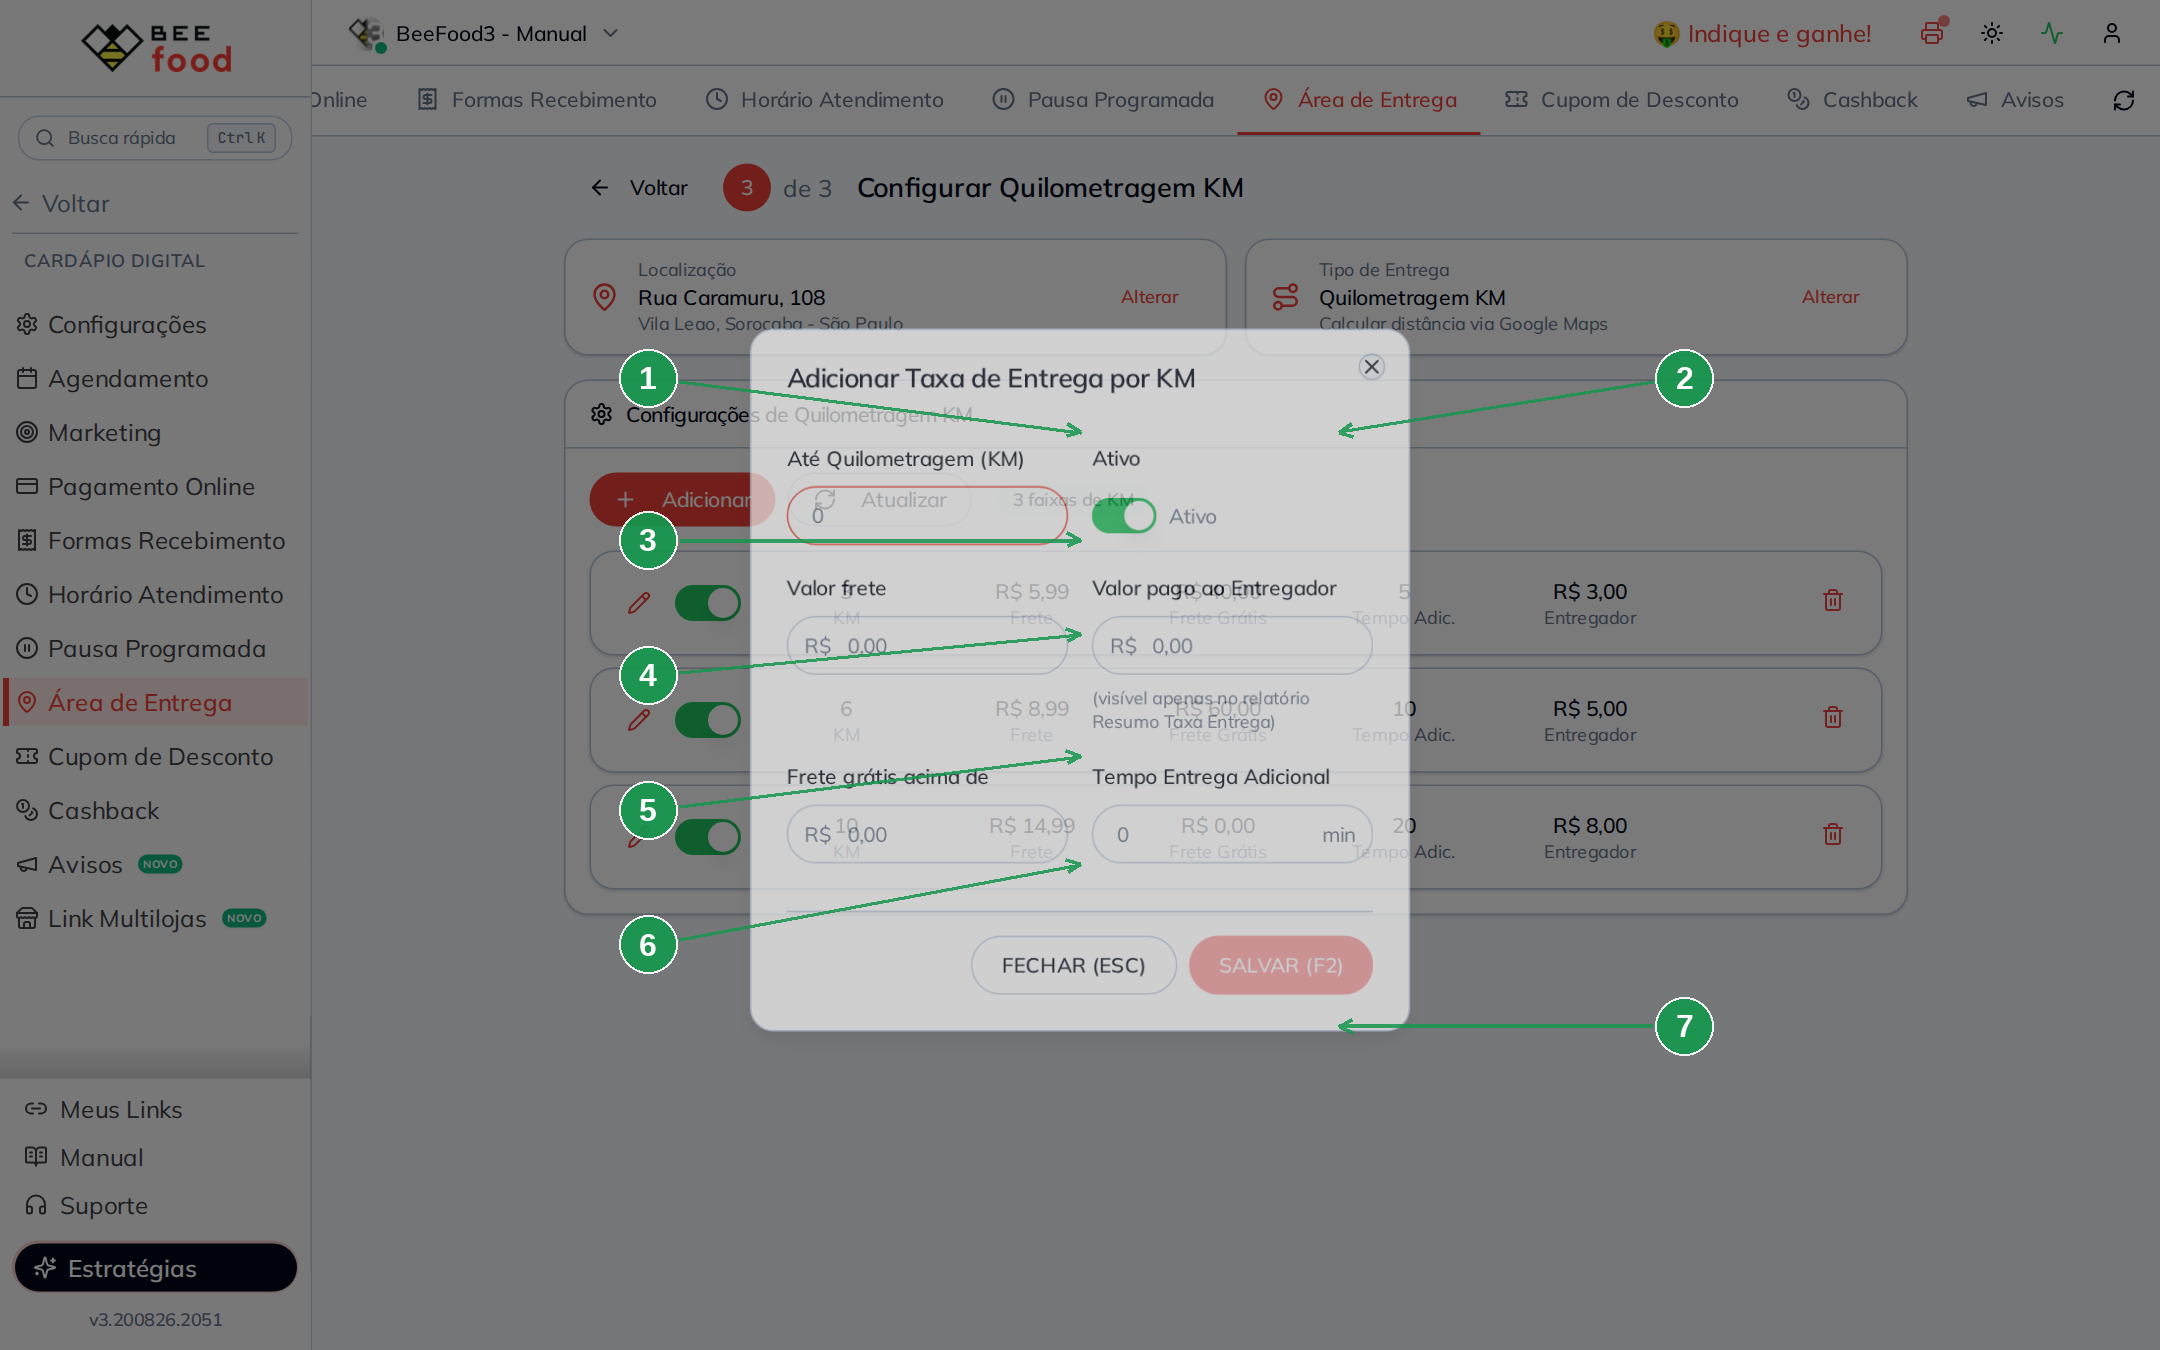The height and width of the screenshot is (1350, 2160).
Task: Go back using the sidebar Voltar link
Action: tap(61, 203)
